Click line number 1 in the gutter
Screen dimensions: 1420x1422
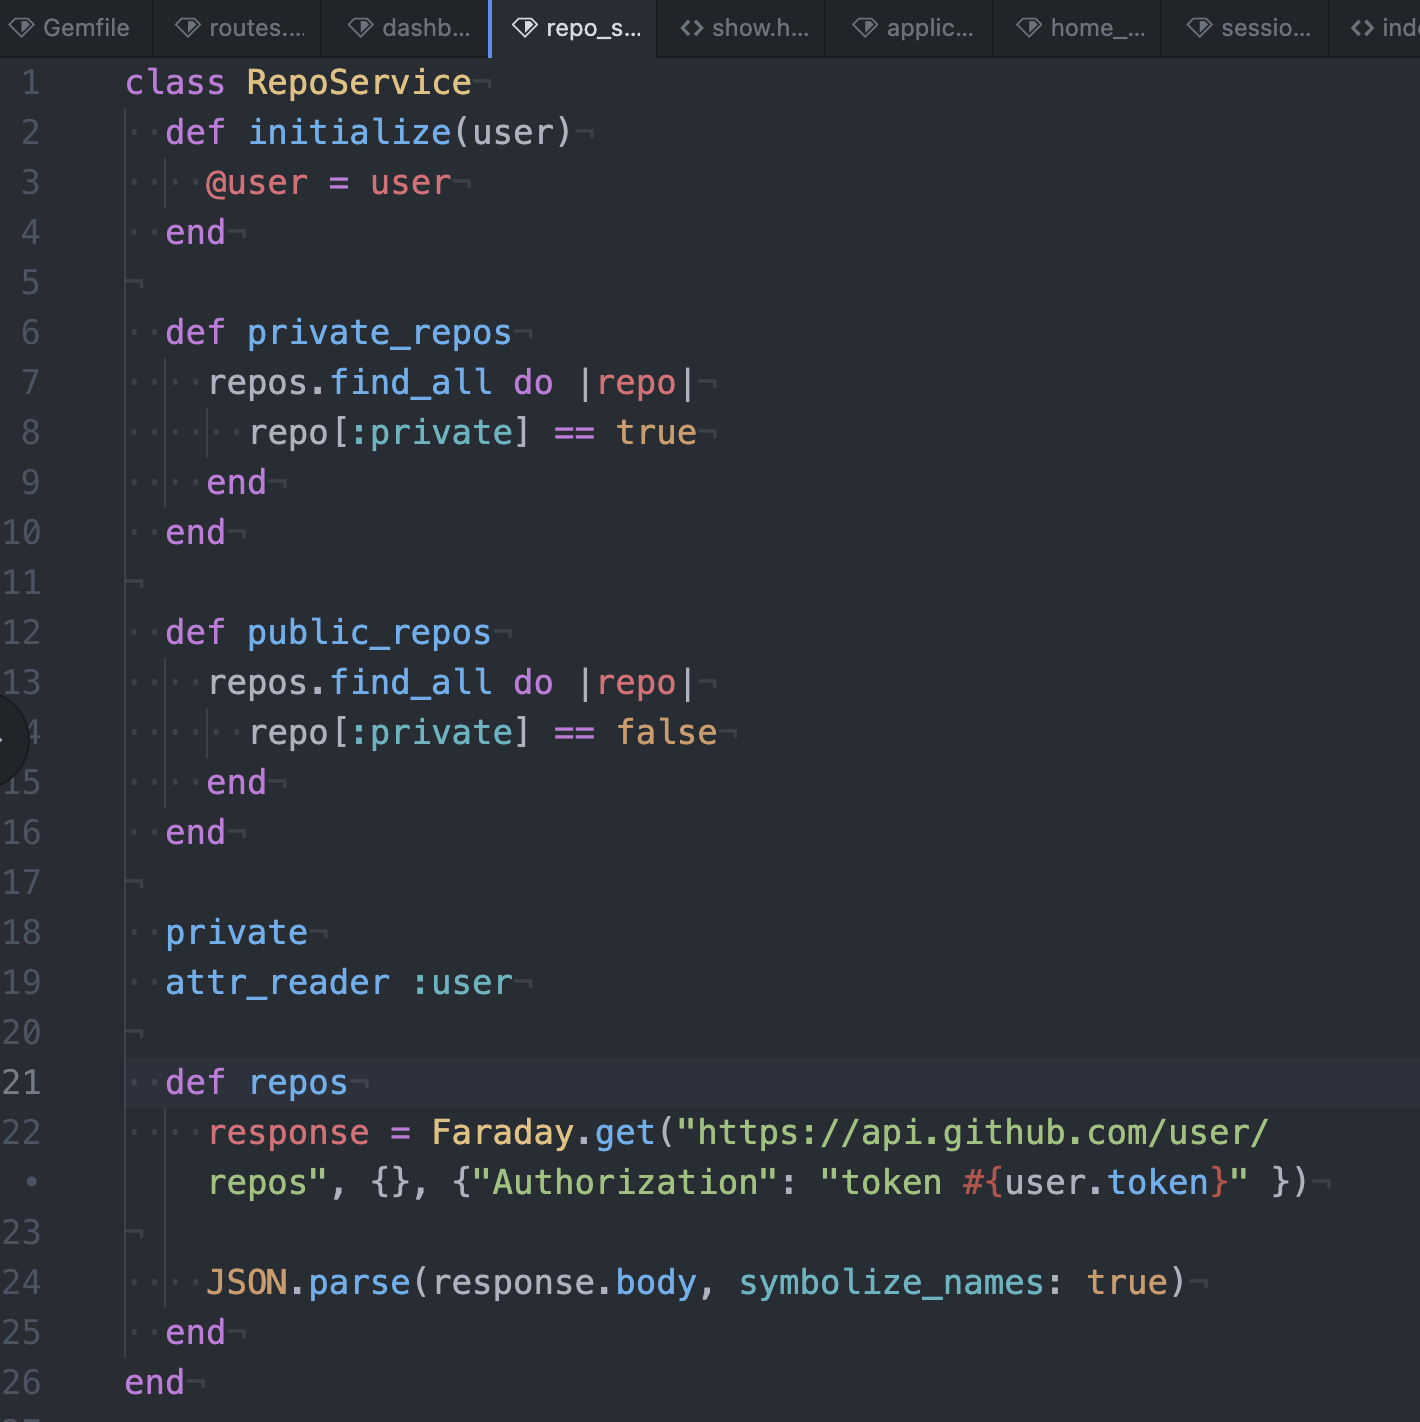[31, 82]
